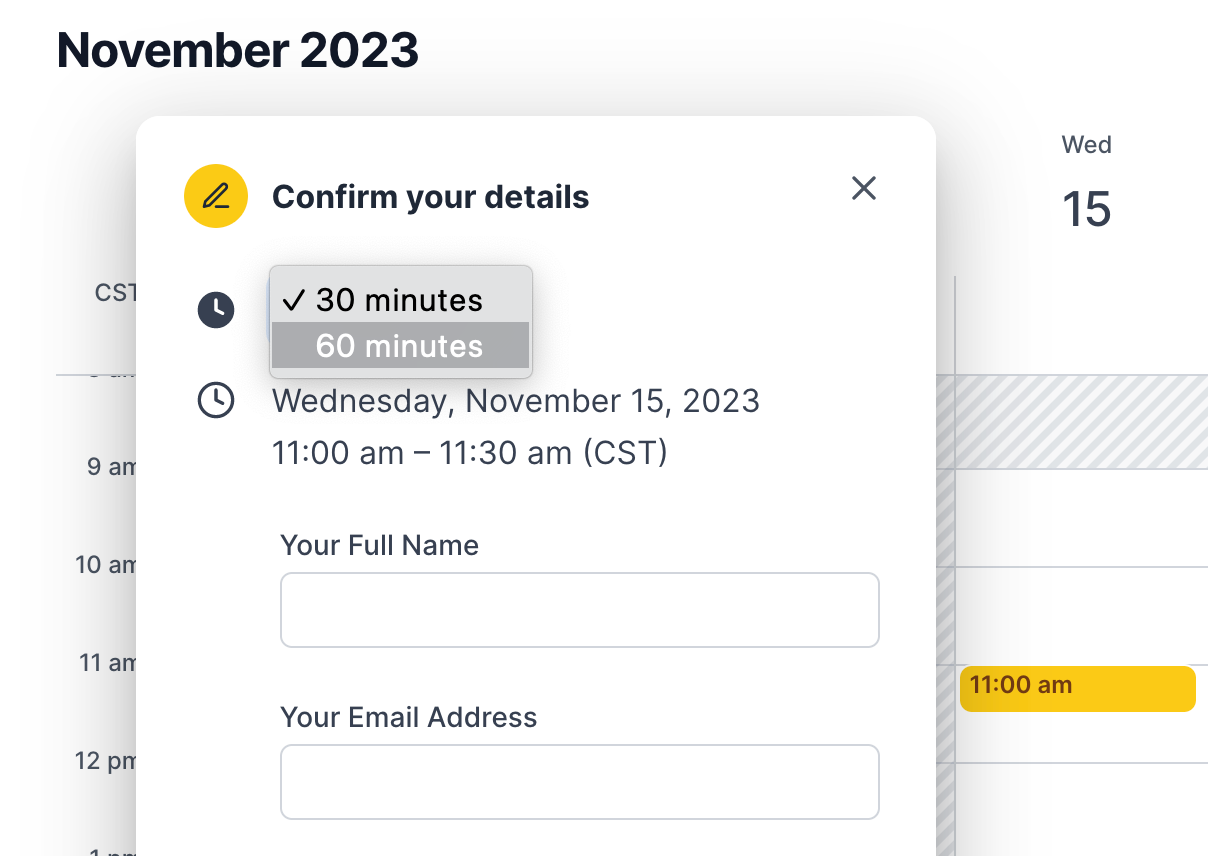Choose the 60 minutes duration option

click(399, 346)
